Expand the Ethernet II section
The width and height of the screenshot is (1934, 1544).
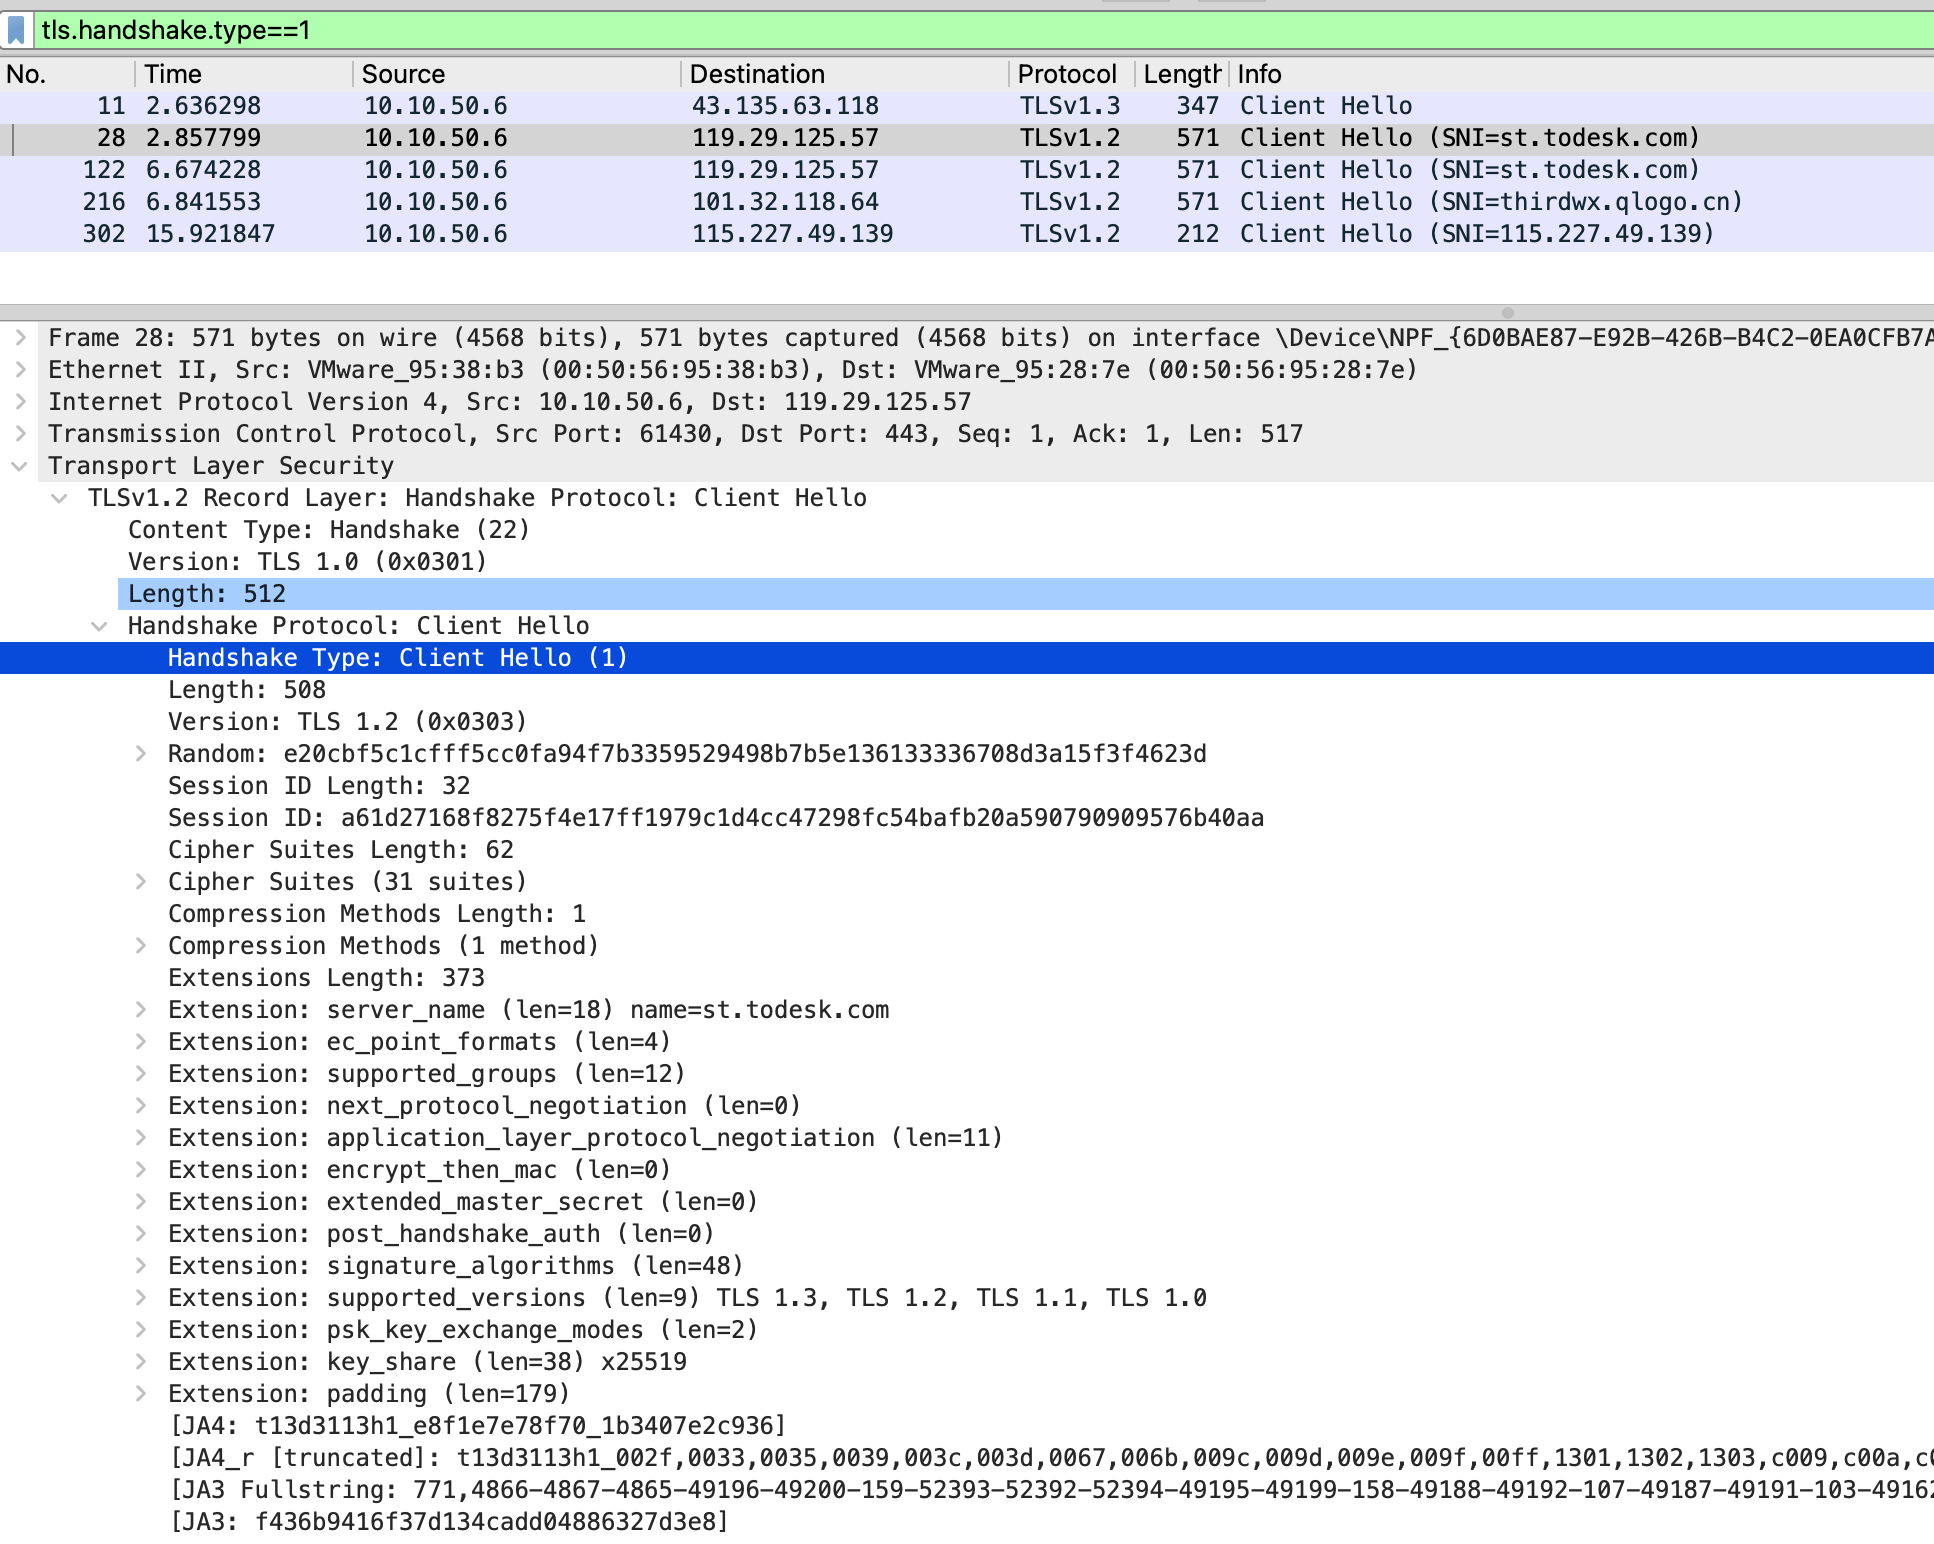[20, 370]
